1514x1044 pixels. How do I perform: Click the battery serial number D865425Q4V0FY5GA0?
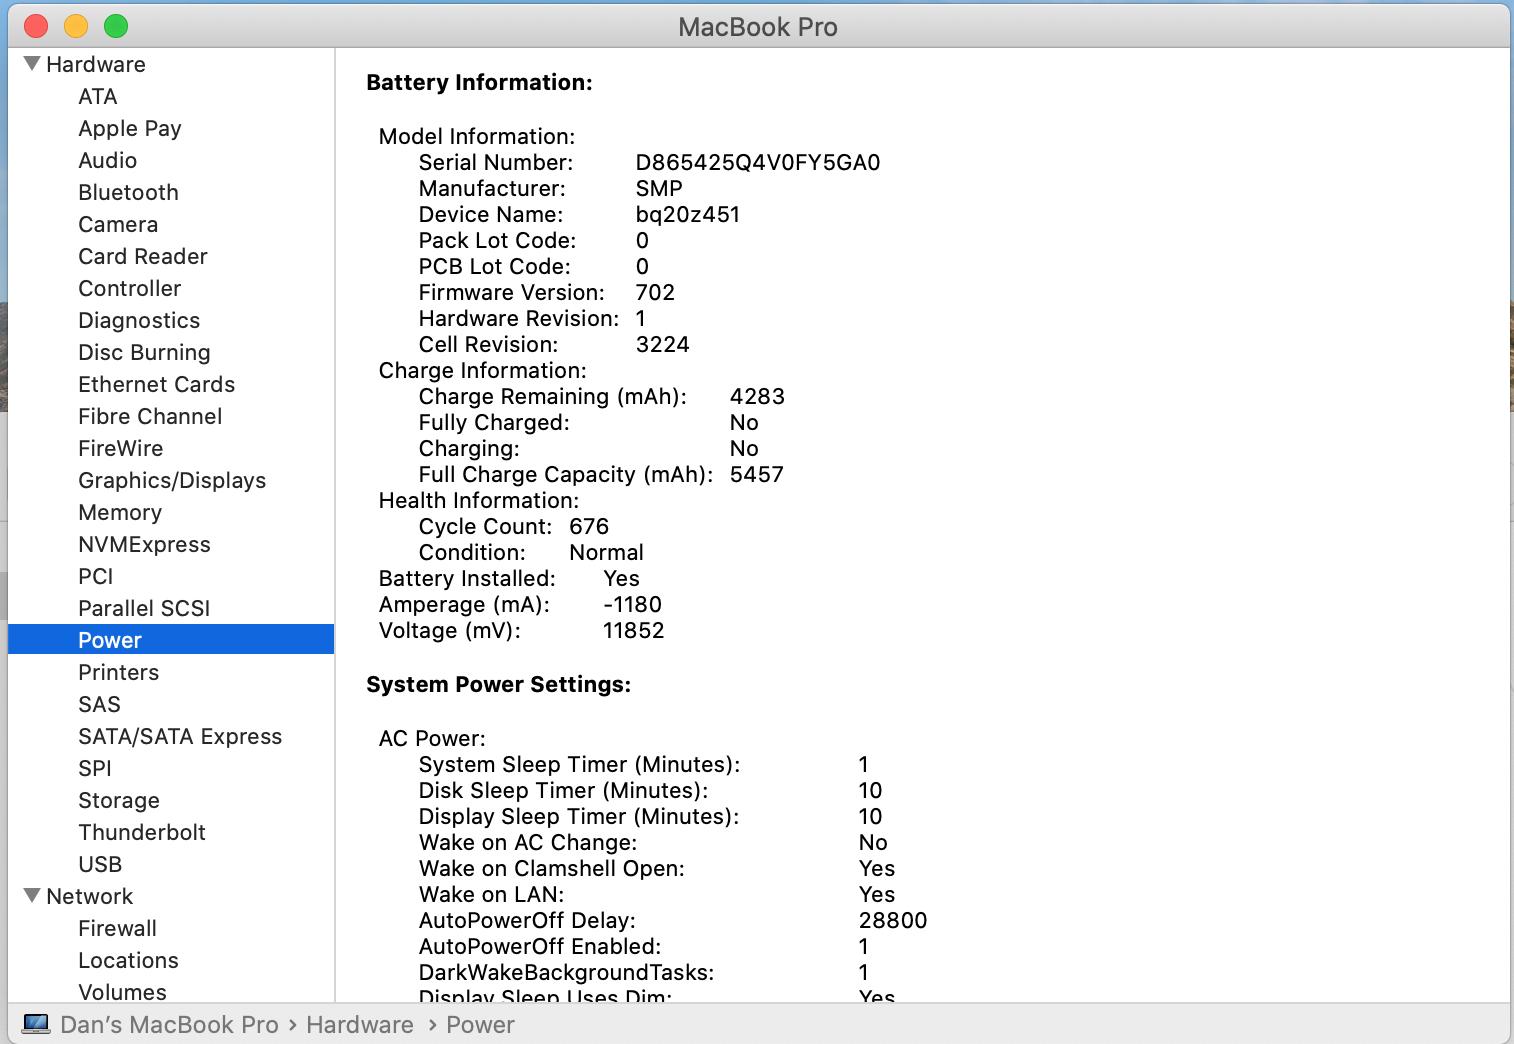pos(758,162)
